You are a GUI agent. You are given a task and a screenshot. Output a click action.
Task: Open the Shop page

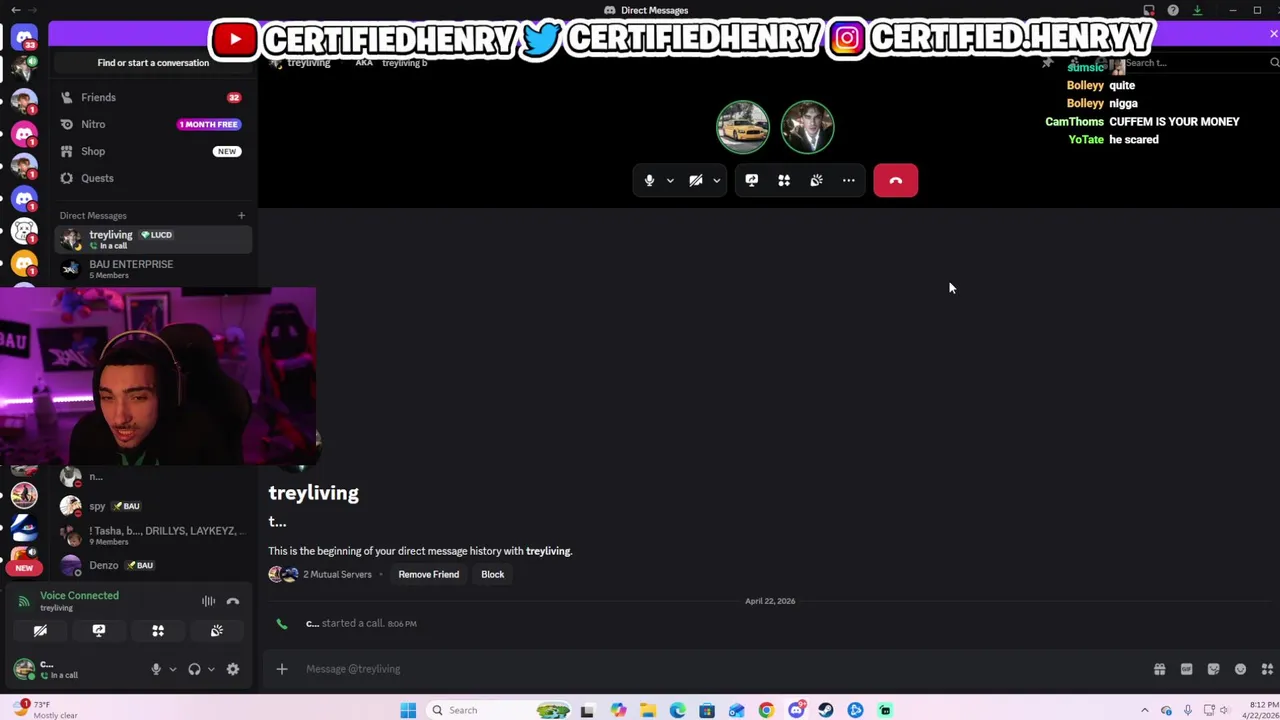pos(153,151)
